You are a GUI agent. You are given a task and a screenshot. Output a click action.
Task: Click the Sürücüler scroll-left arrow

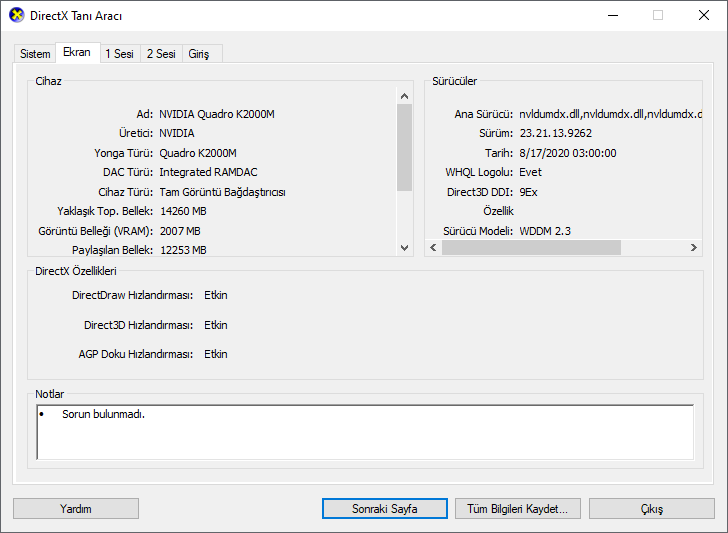(433, 247)
